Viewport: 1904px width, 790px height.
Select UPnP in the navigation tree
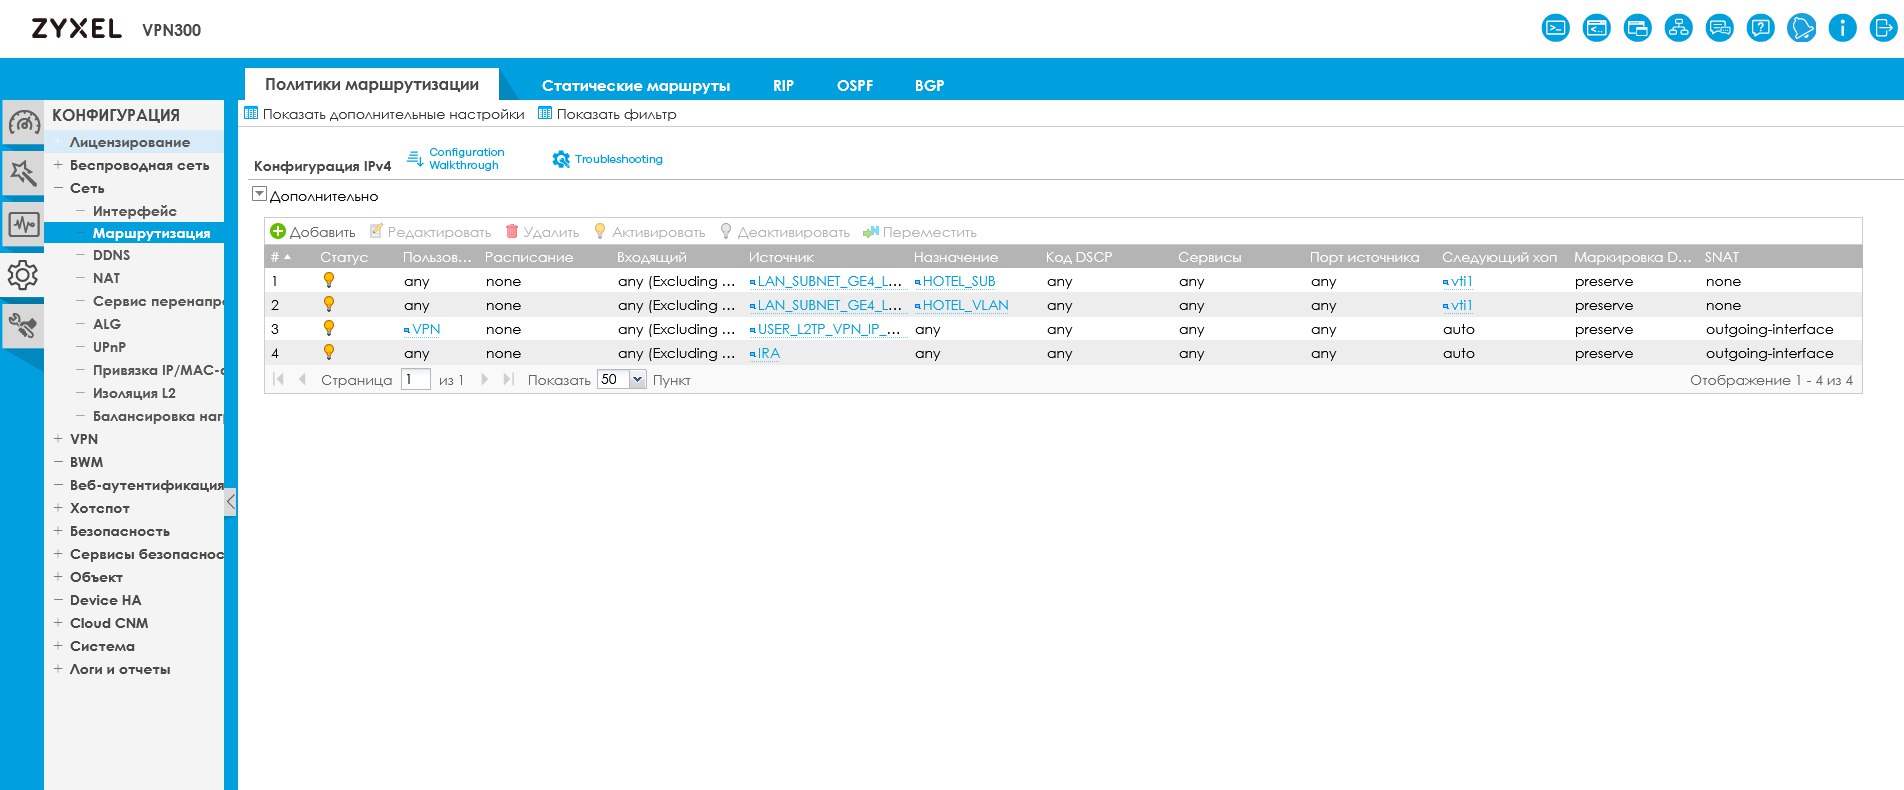tap(109, 347)
